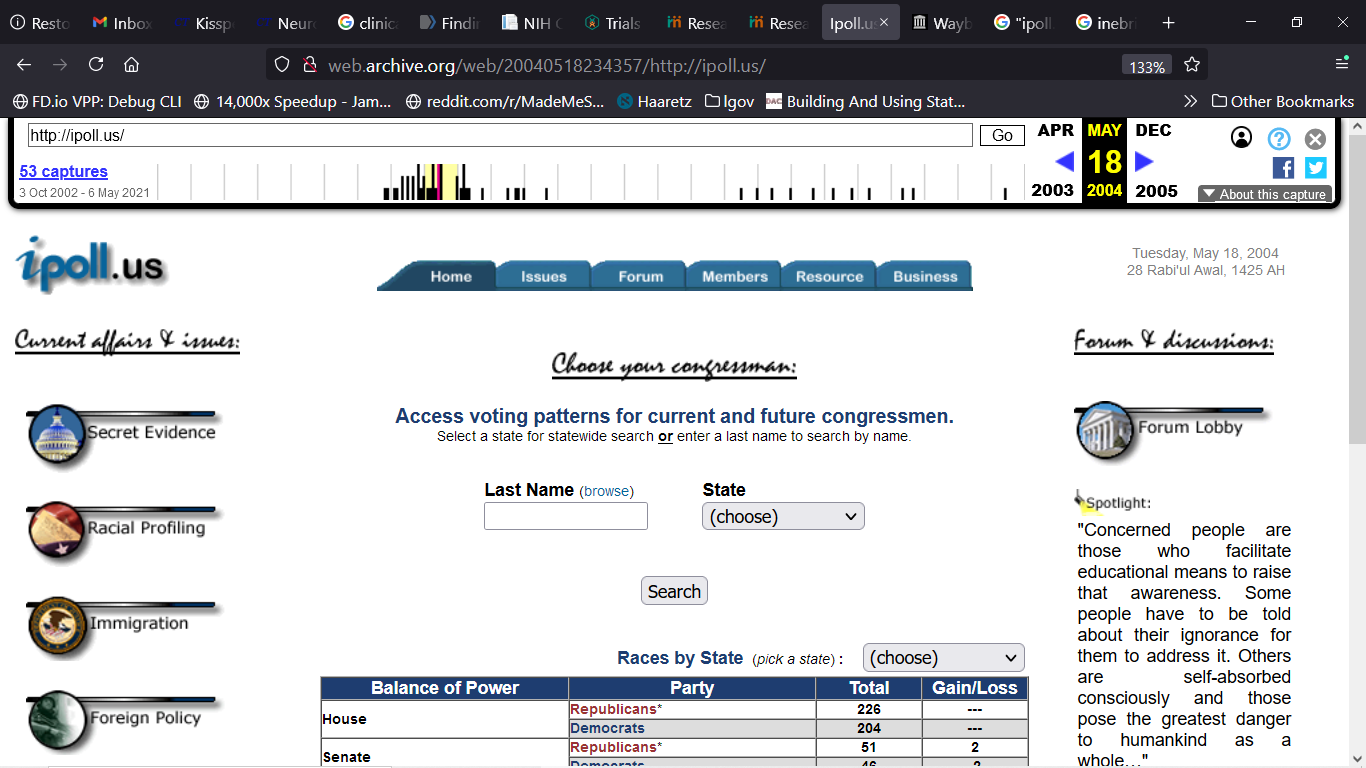Expand About this capture
The image size is (1366, 768).
(x=1265, y=194)
